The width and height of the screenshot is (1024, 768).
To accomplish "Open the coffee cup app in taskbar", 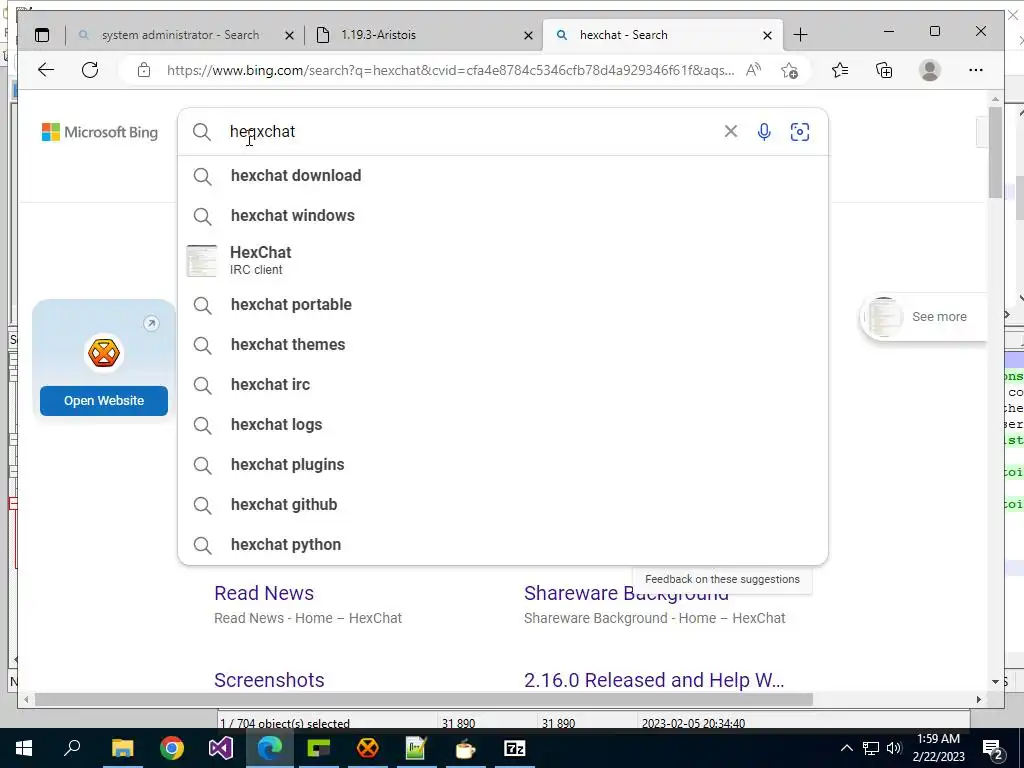I will [x=465, y=748].
